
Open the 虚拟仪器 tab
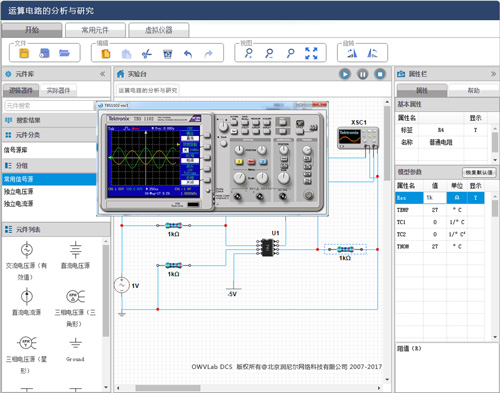tap(159, 30)
